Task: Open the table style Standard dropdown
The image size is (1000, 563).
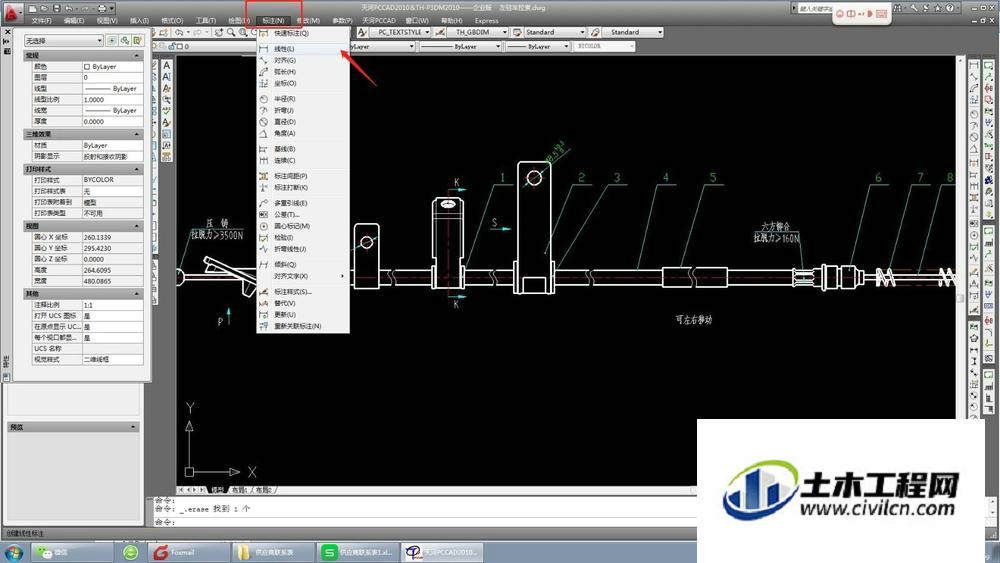Action: point(555,32)
